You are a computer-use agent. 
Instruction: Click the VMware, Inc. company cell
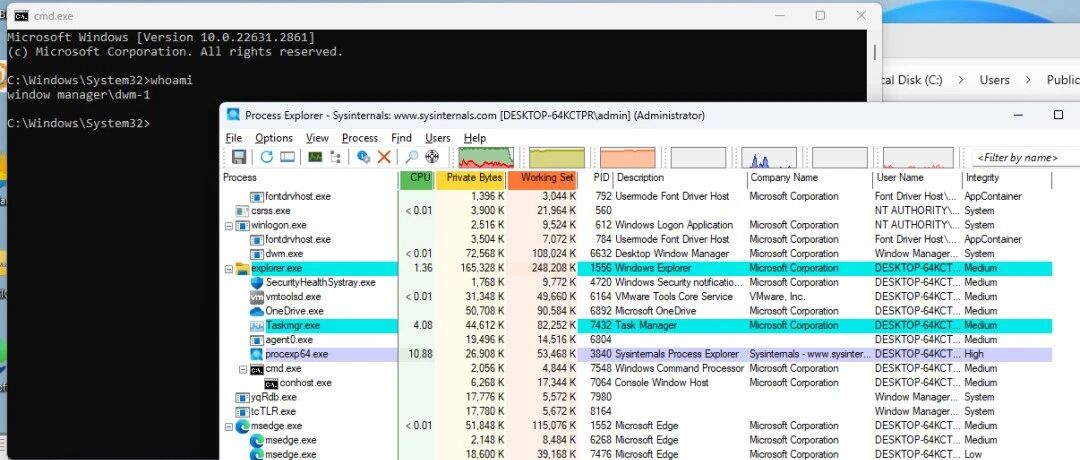777,297
